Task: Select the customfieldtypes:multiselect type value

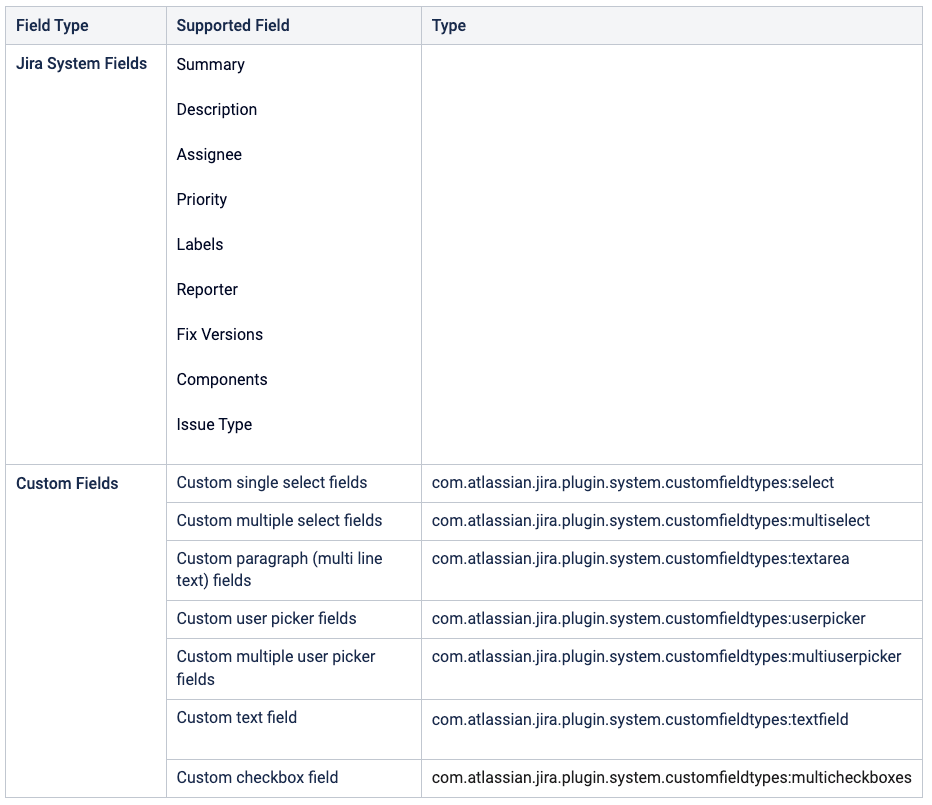Action: point(651,521)
